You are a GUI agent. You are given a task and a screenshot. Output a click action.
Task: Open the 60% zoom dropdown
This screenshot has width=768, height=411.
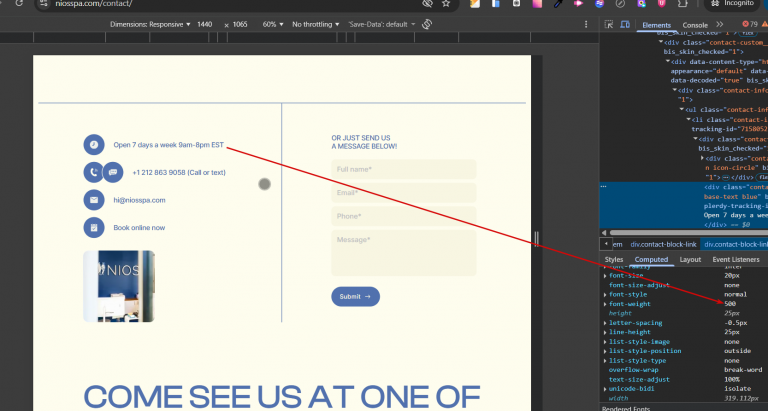273,24
